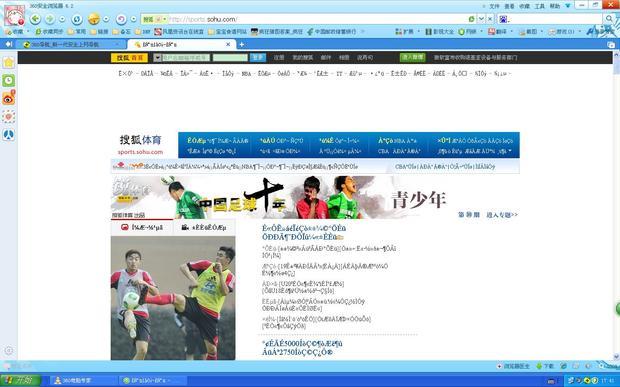
Task: Open the 常用 bookmarks folder
Action: coord(77,31)
